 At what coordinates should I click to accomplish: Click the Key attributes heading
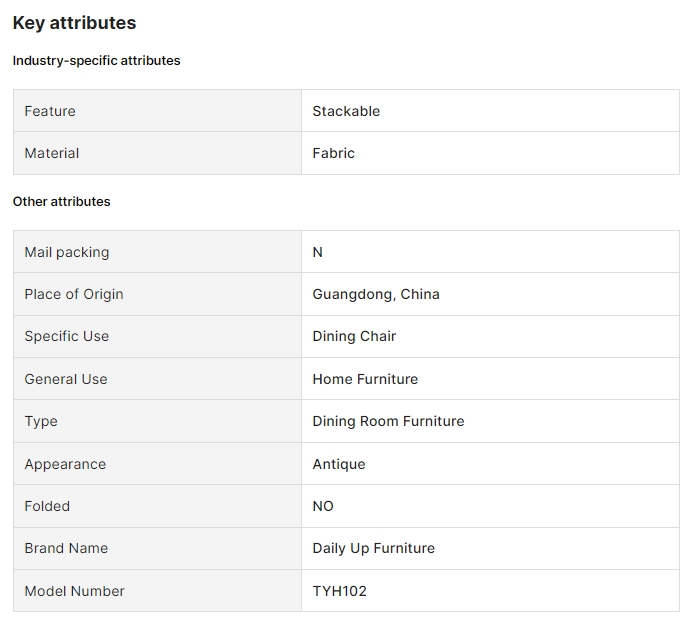74,23
